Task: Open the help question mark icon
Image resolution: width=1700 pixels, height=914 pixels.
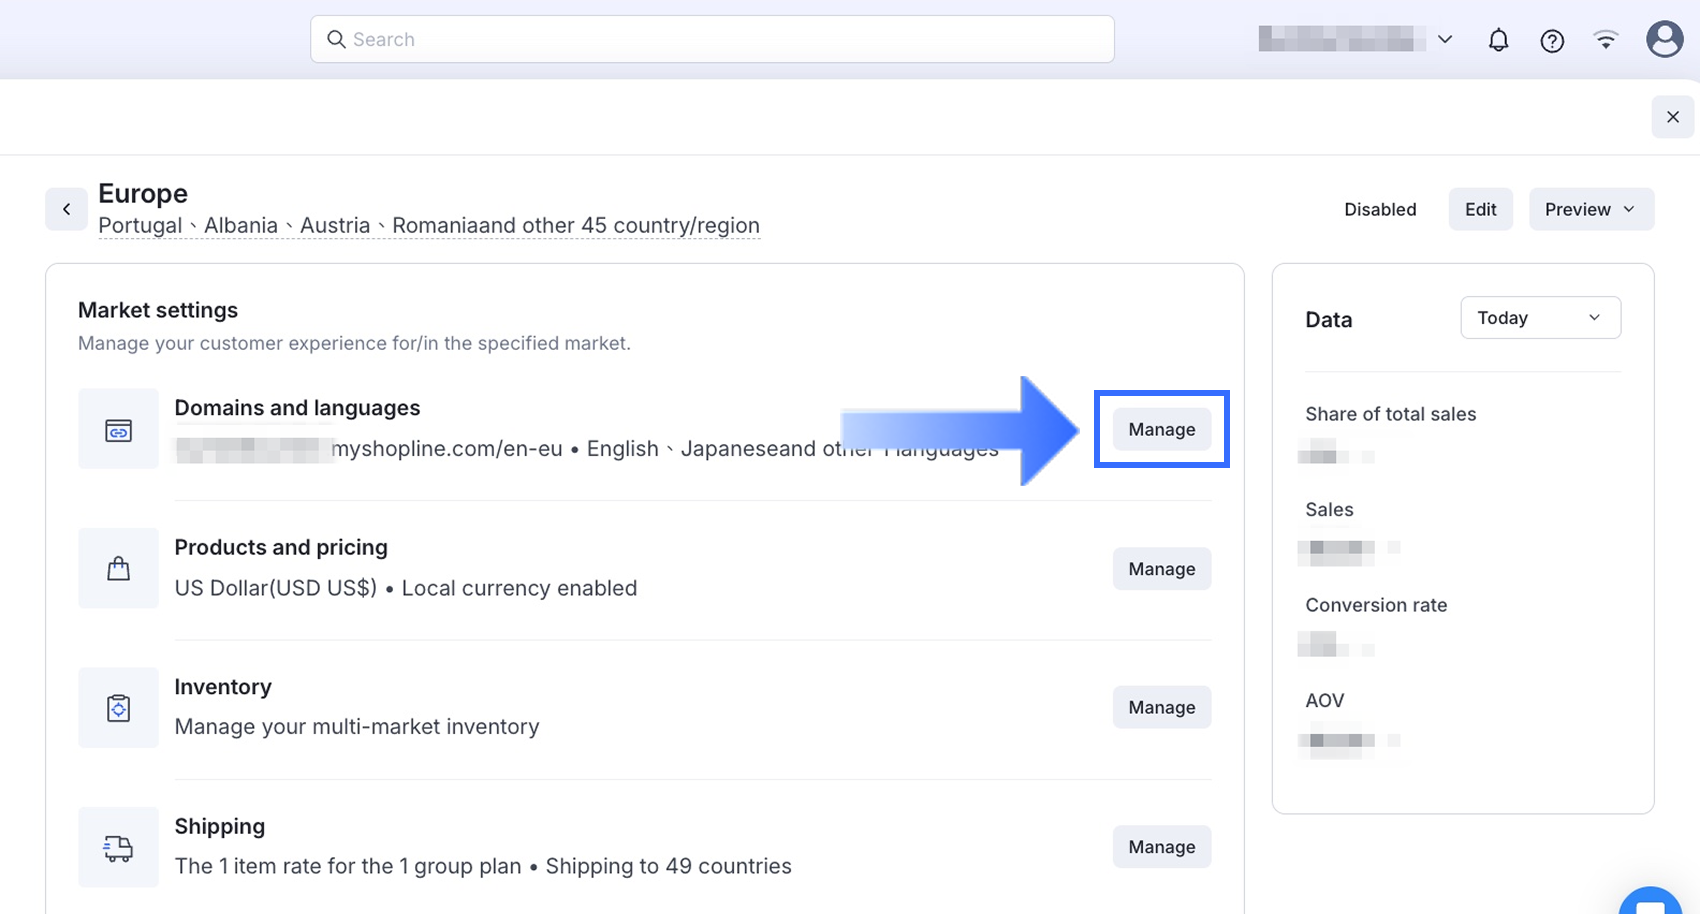Action: [1552, 40]
